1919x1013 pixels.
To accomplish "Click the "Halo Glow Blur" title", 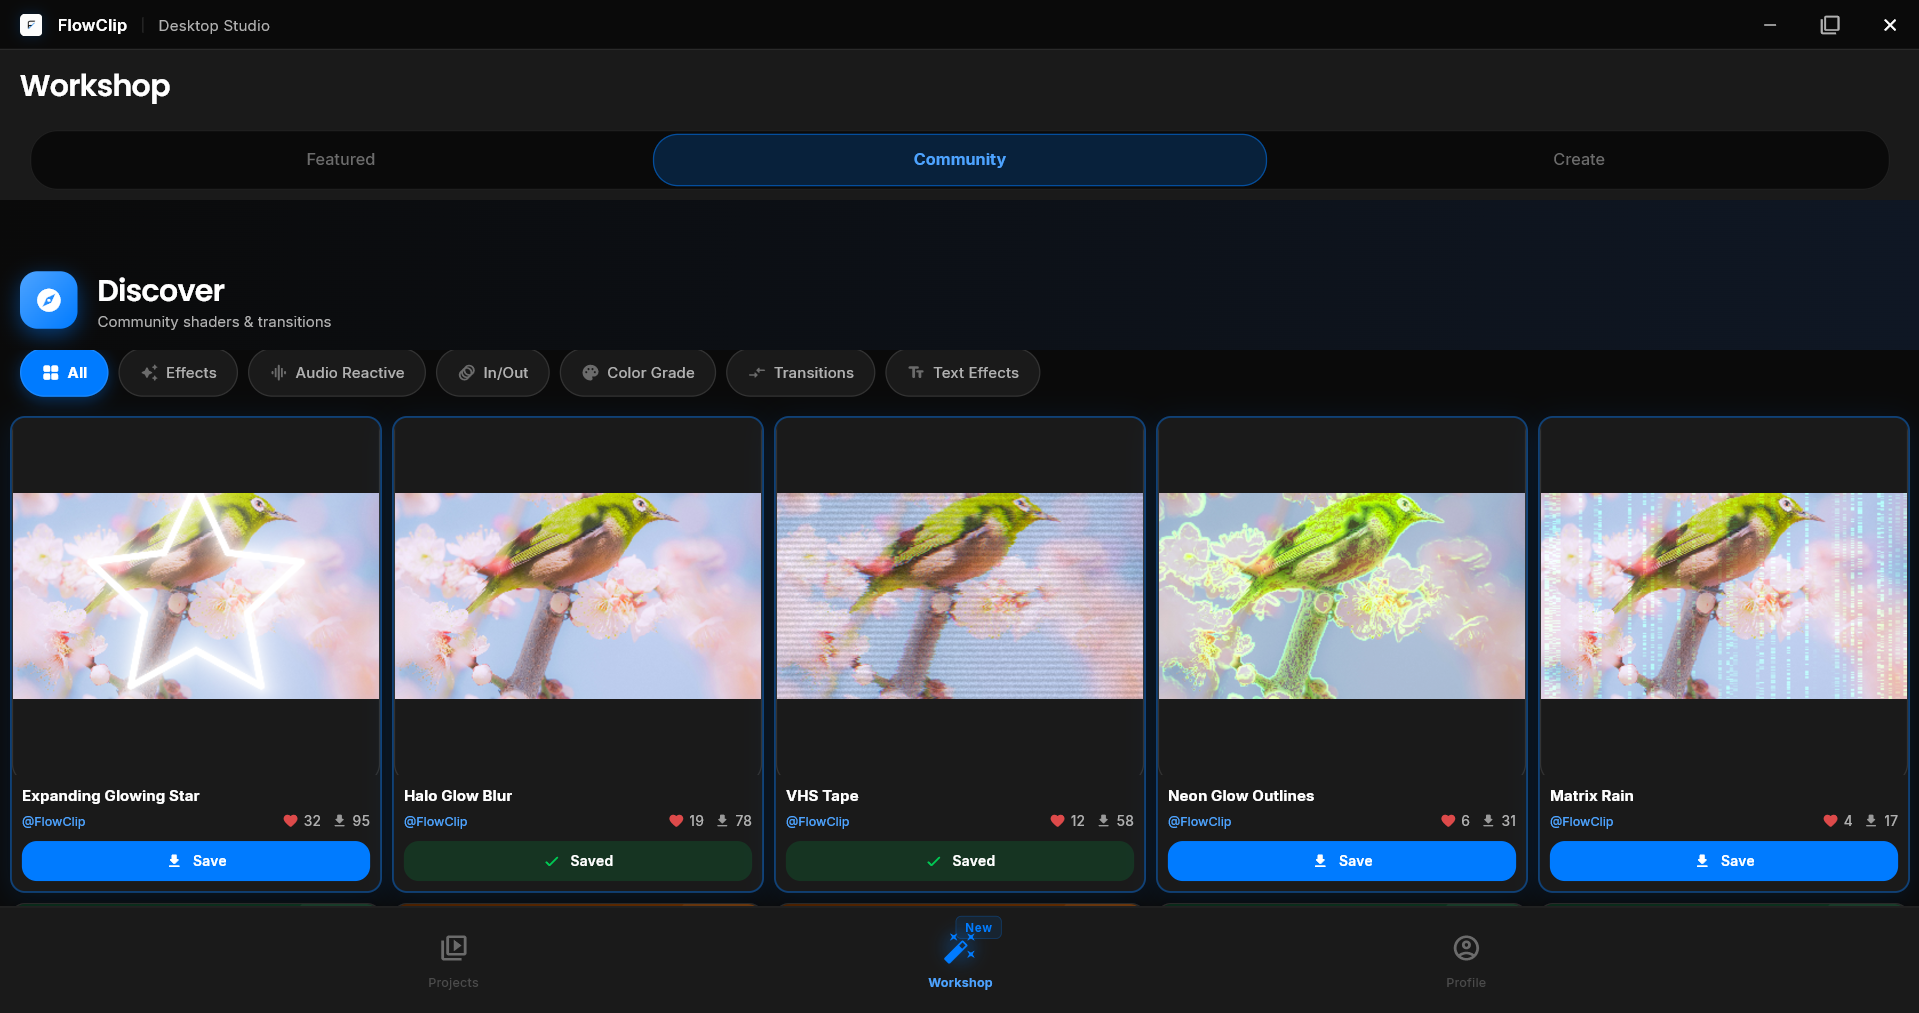I will (x=458, y=796).
